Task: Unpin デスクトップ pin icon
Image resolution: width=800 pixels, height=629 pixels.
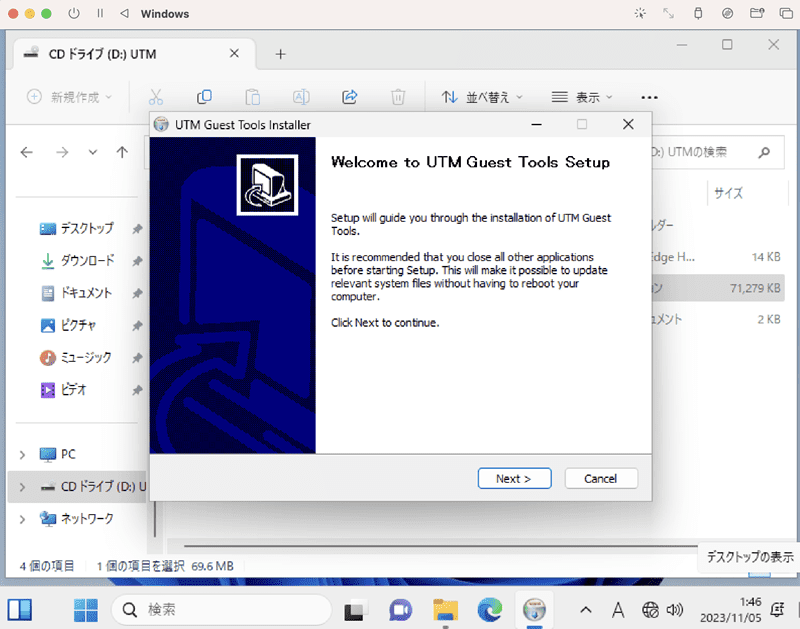Action: tap(137, 229)
